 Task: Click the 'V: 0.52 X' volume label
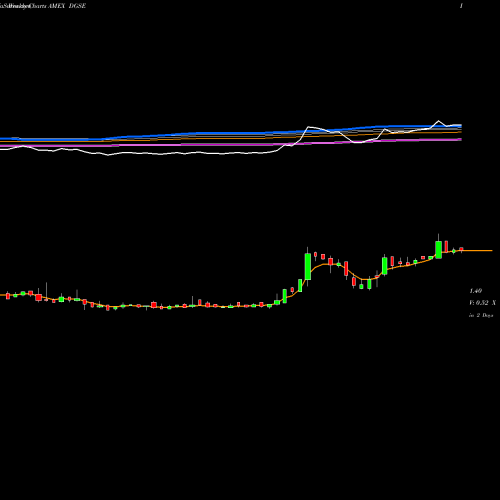click(482, 303)
